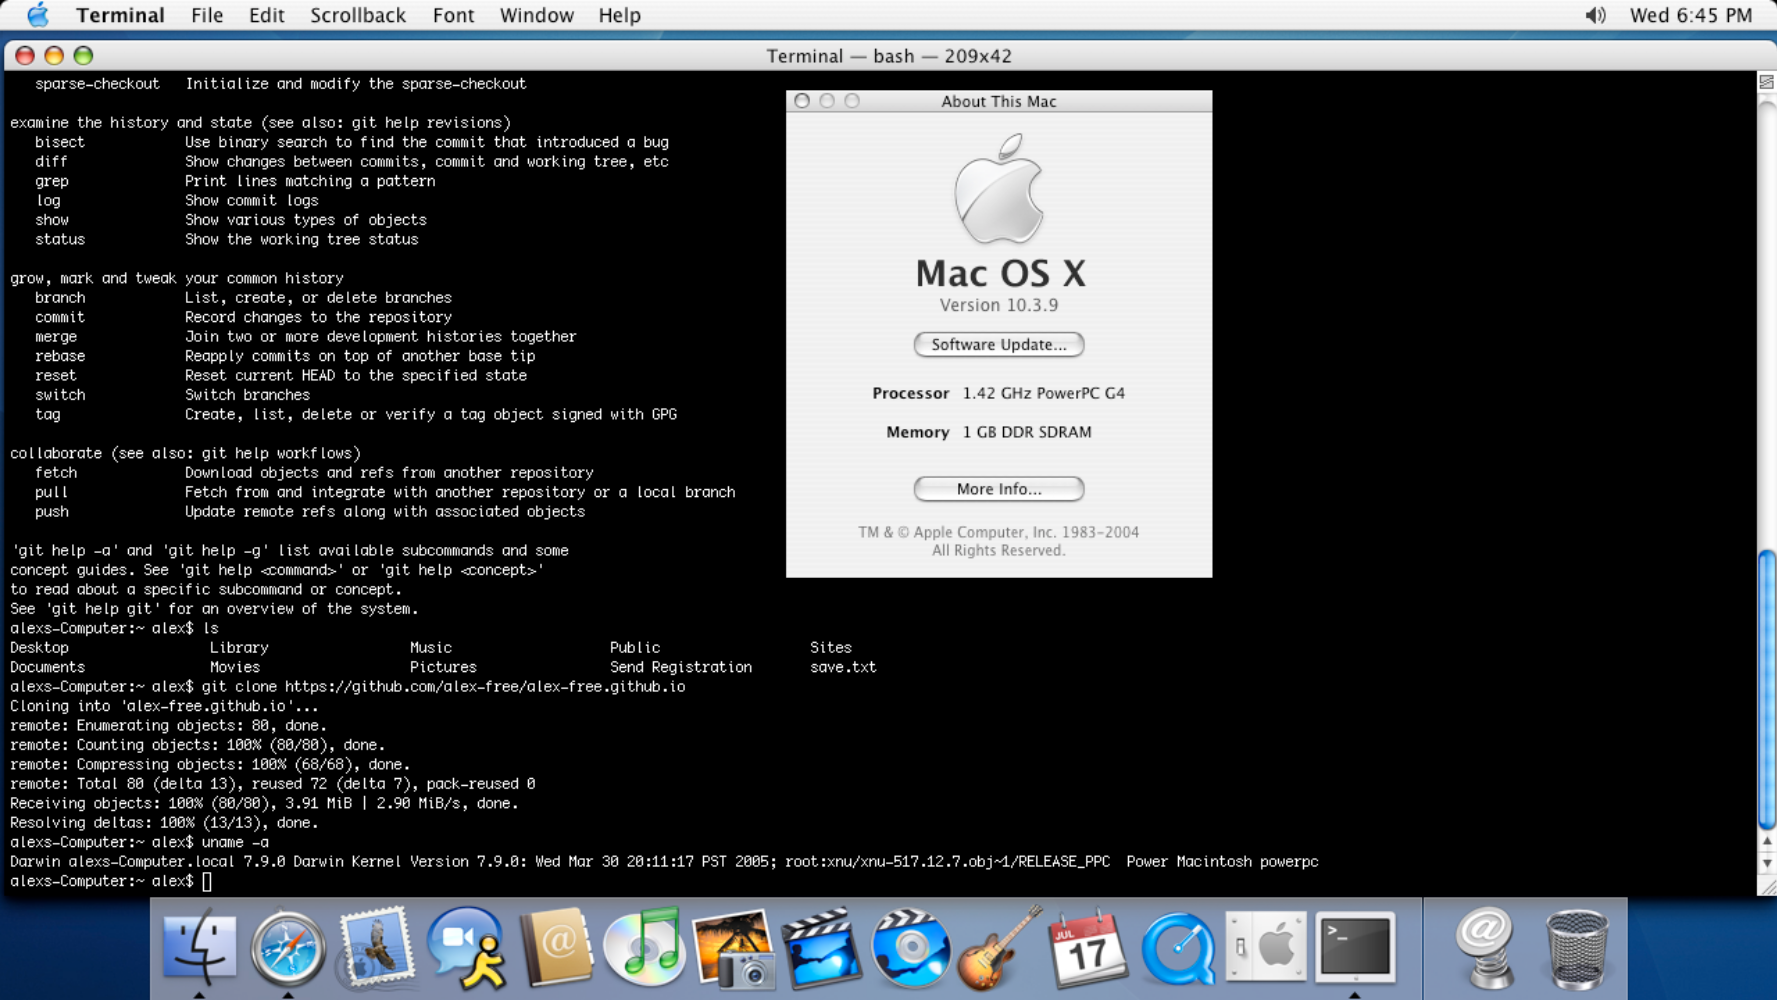Open the Trash in the Dock
1777x1000 pixels.
point(1576,948)
